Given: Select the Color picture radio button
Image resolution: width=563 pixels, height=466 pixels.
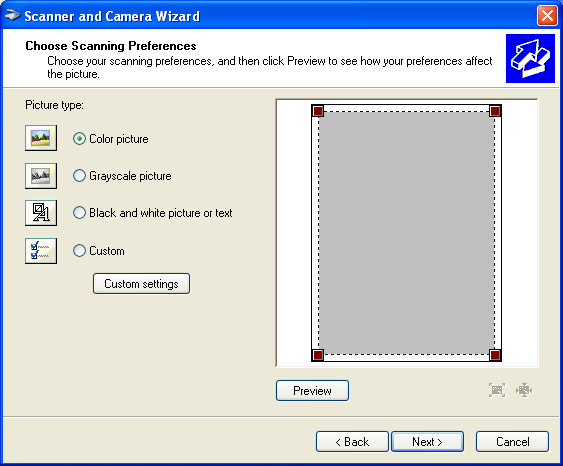Looking at the screenshot, I should pyautogui.click(x=79, y=139).
